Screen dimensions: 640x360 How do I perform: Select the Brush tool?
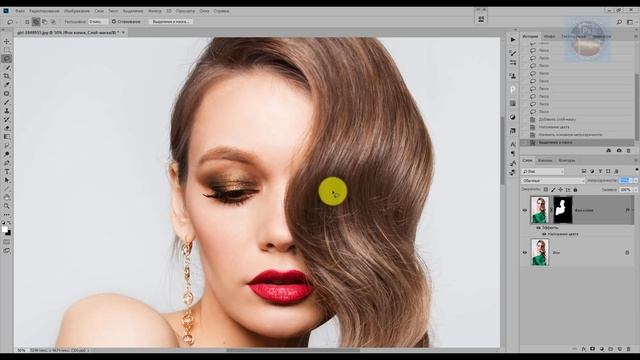[x=7, y=102]
